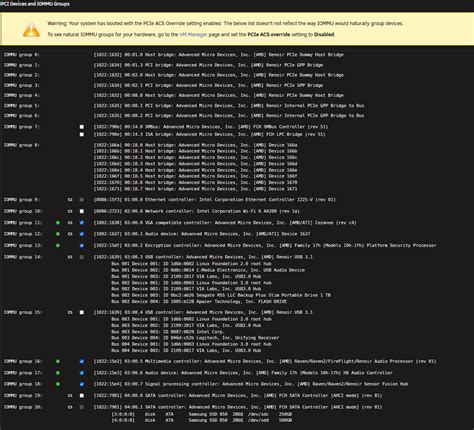Check the ISA bridge FCH LPC Bridge checkbox
Viewport: 474px width, 430px height.
(82, 134)
